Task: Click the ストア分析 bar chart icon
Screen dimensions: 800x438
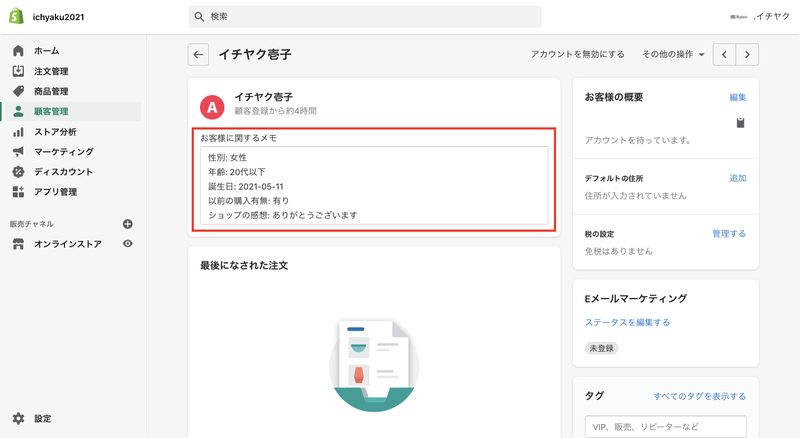Action: pyautogui.click(x=18, y=132)
